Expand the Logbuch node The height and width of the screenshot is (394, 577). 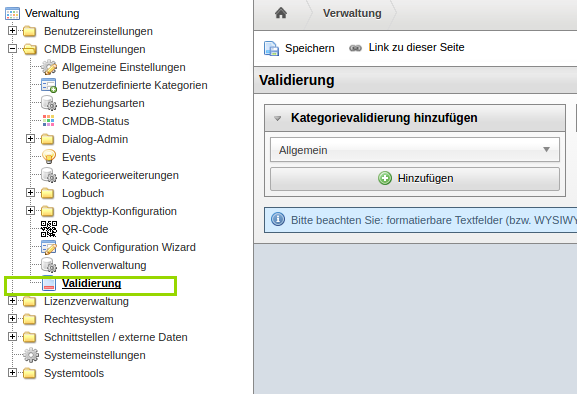pos(30,193)
